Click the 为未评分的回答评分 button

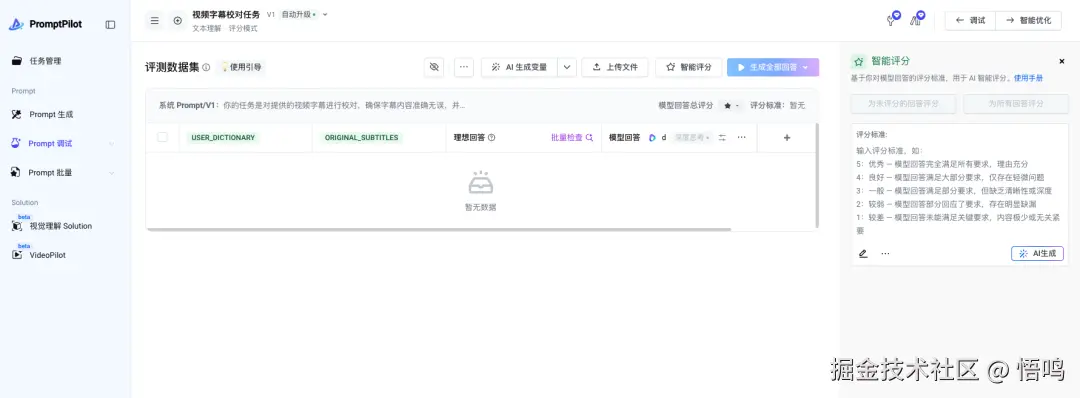pyautogui.click(x=904, y=104)
